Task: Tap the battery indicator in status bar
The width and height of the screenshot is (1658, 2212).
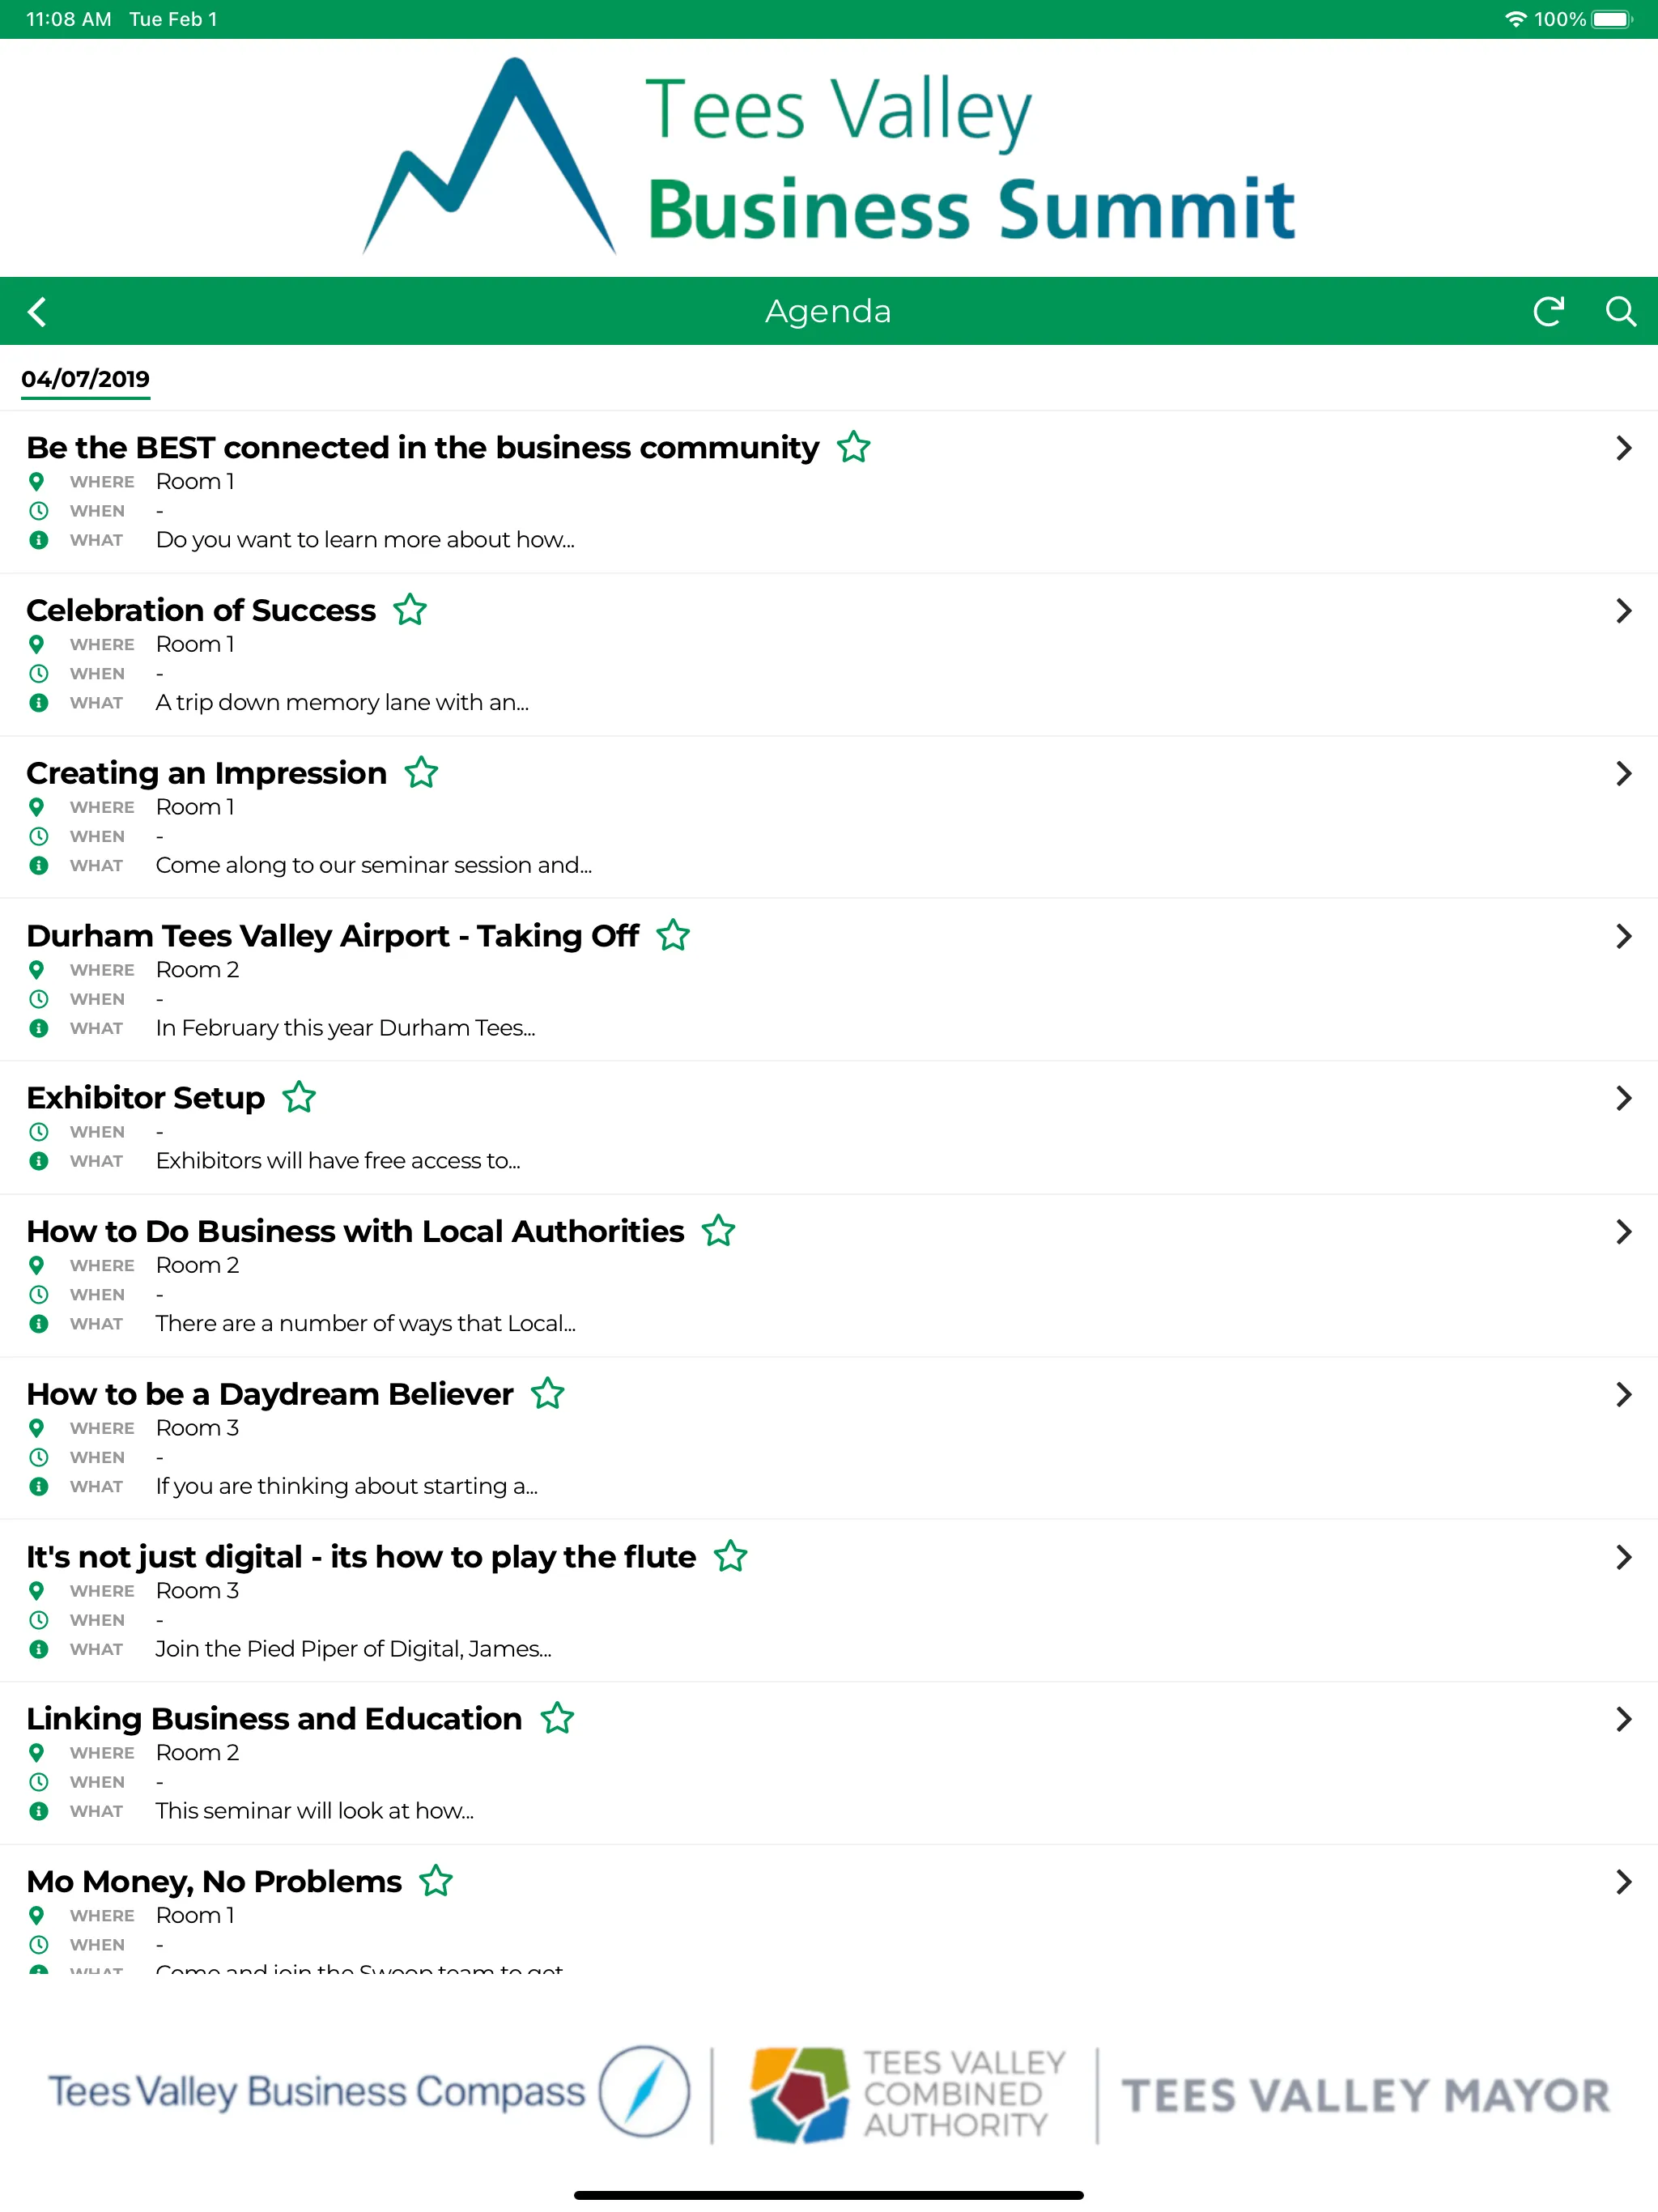Action: (x=1612, y=19)
